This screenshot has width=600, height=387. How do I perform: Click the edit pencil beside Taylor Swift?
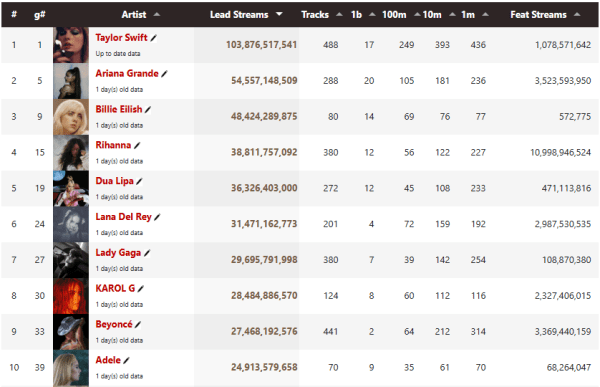[153, 38]
